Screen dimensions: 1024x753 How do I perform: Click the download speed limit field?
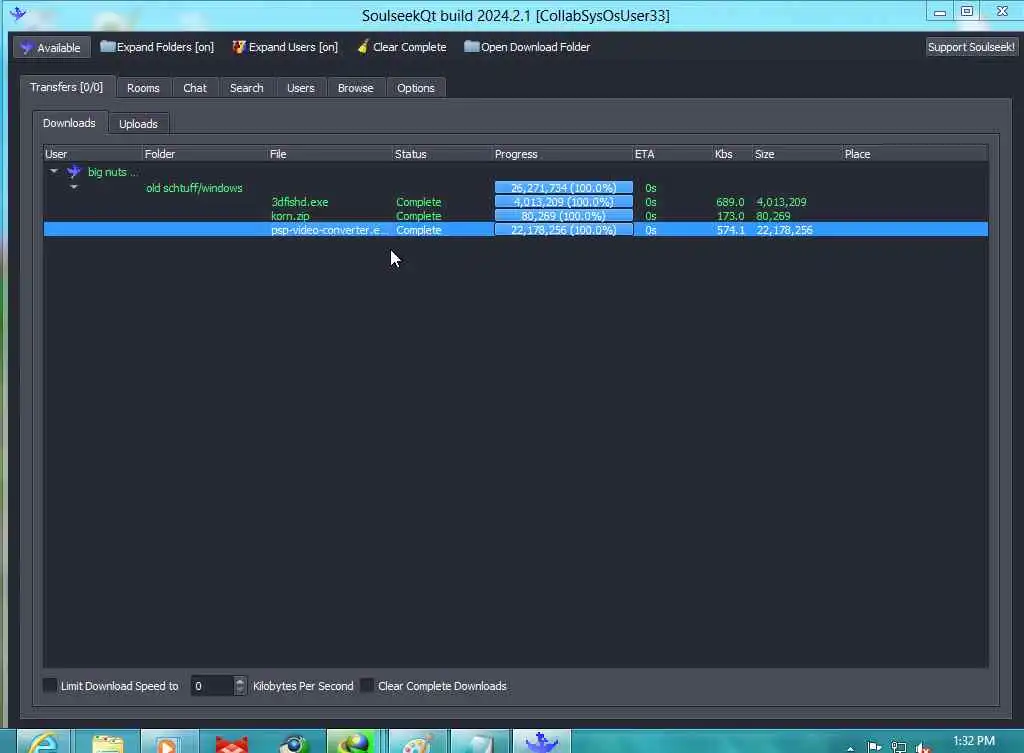(212, 686)
